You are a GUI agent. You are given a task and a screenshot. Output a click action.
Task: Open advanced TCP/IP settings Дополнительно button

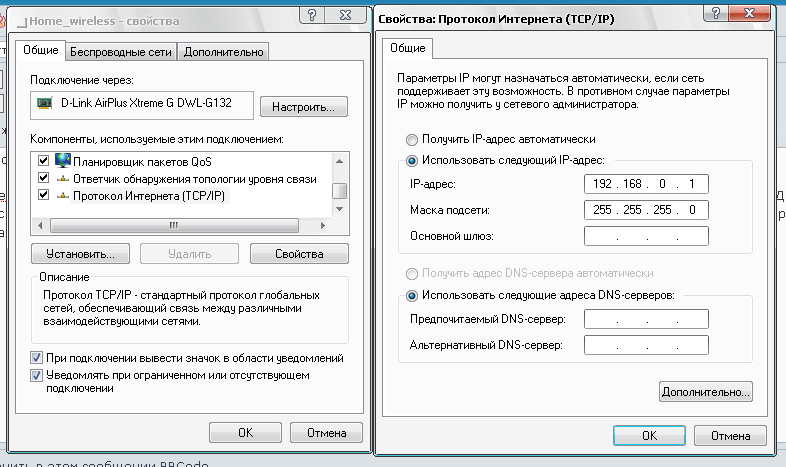pos(706,391)
